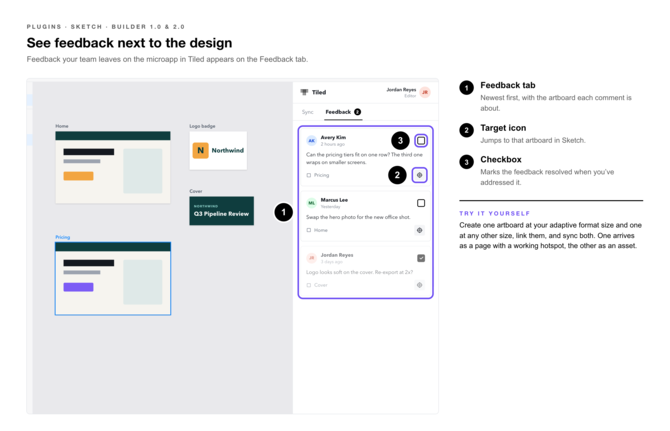Click the "Yesterday" timestamp
670x431 pixels.
pyautogui.click(x=331, y=207)
